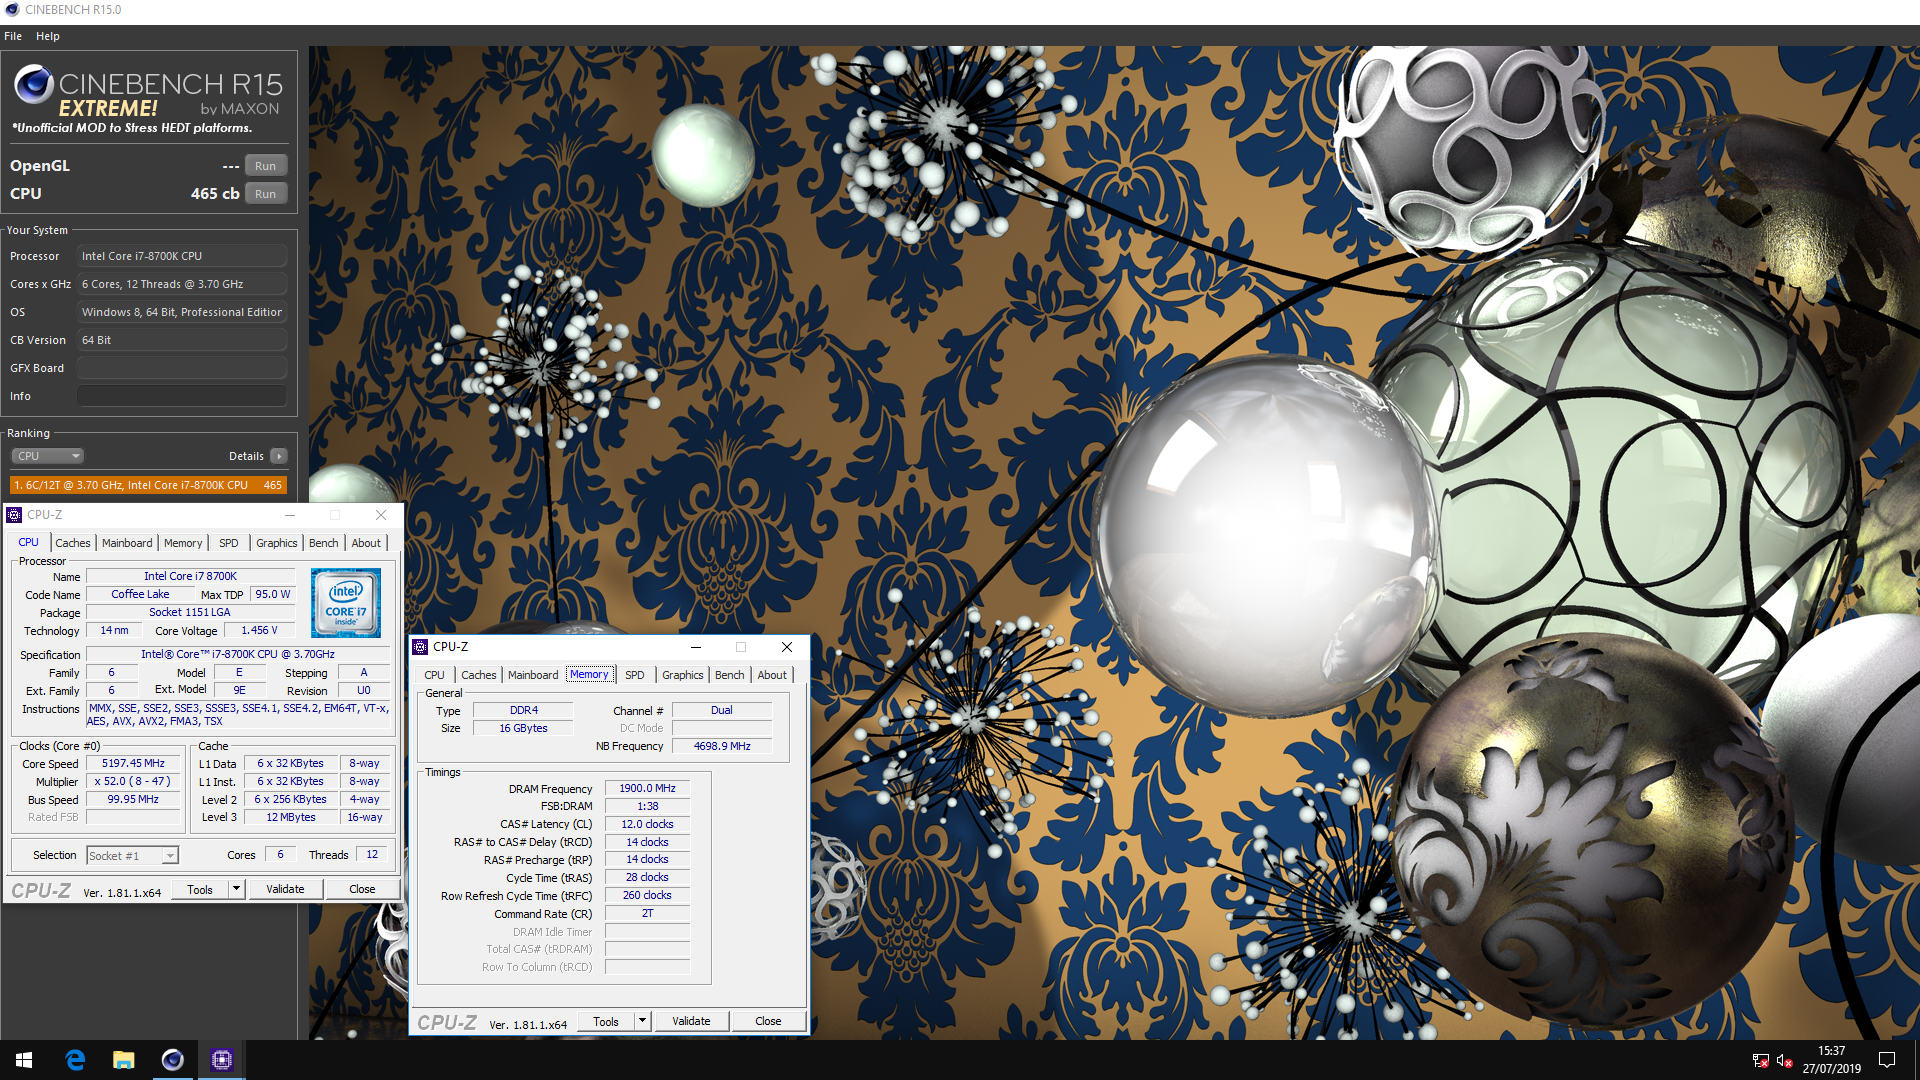Viewport: 1920px width, 1080px height.
Task: Expand Tools dropdown arrow in left CPU-Z window
Action: pyautogui.click(x=236, y=890)
